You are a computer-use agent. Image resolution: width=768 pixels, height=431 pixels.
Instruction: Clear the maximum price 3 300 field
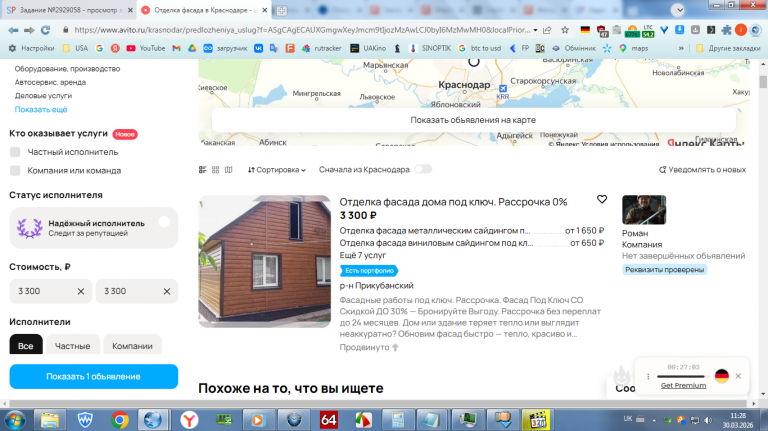click(167, 291)
